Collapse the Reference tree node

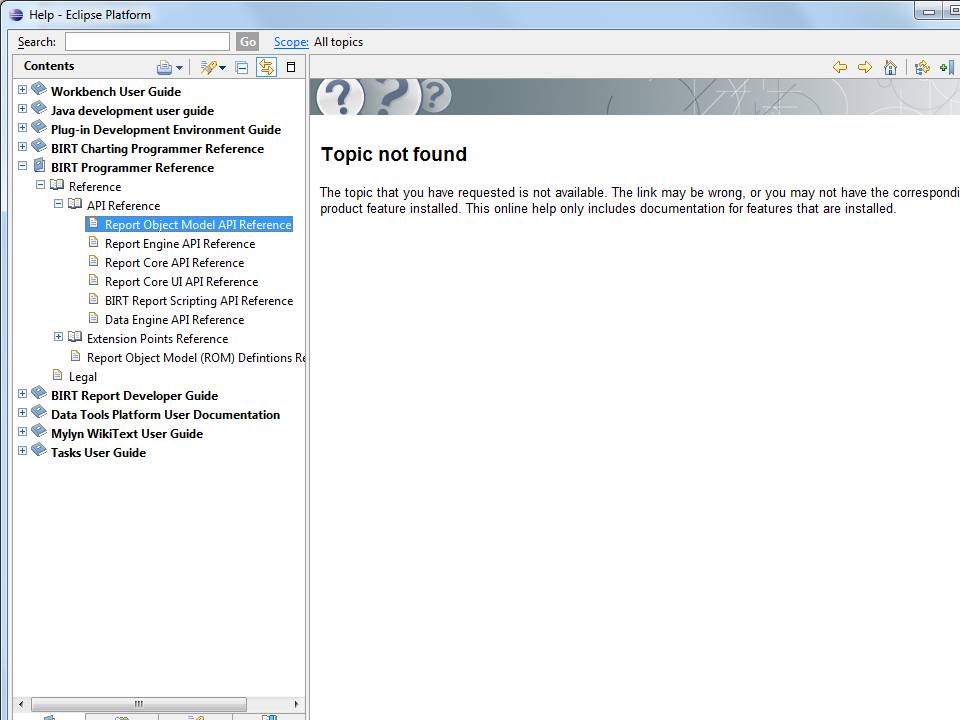pos(40,184)
